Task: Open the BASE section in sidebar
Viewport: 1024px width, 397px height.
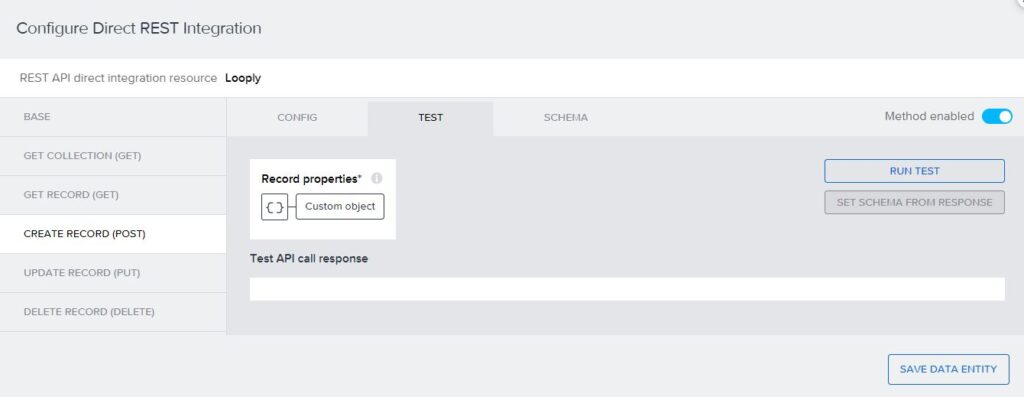Action: coord(113,117)
